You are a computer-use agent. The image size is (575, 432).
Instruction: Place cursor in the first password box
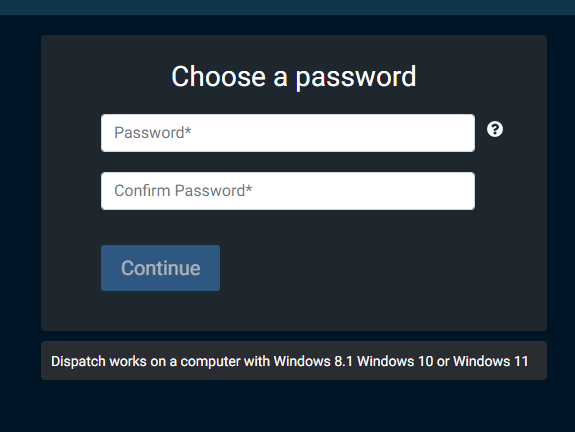tap(288, 133)
